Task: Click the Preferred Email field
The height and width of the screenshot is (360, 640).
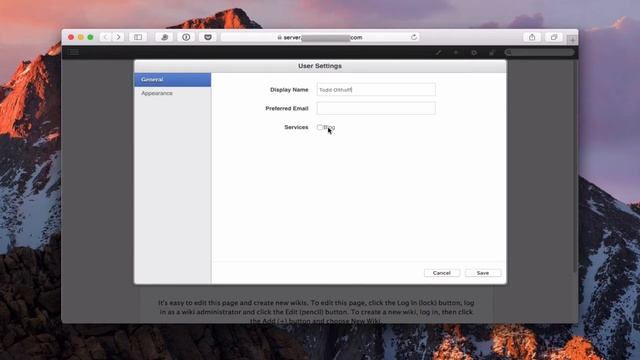Action: (376, 109)
